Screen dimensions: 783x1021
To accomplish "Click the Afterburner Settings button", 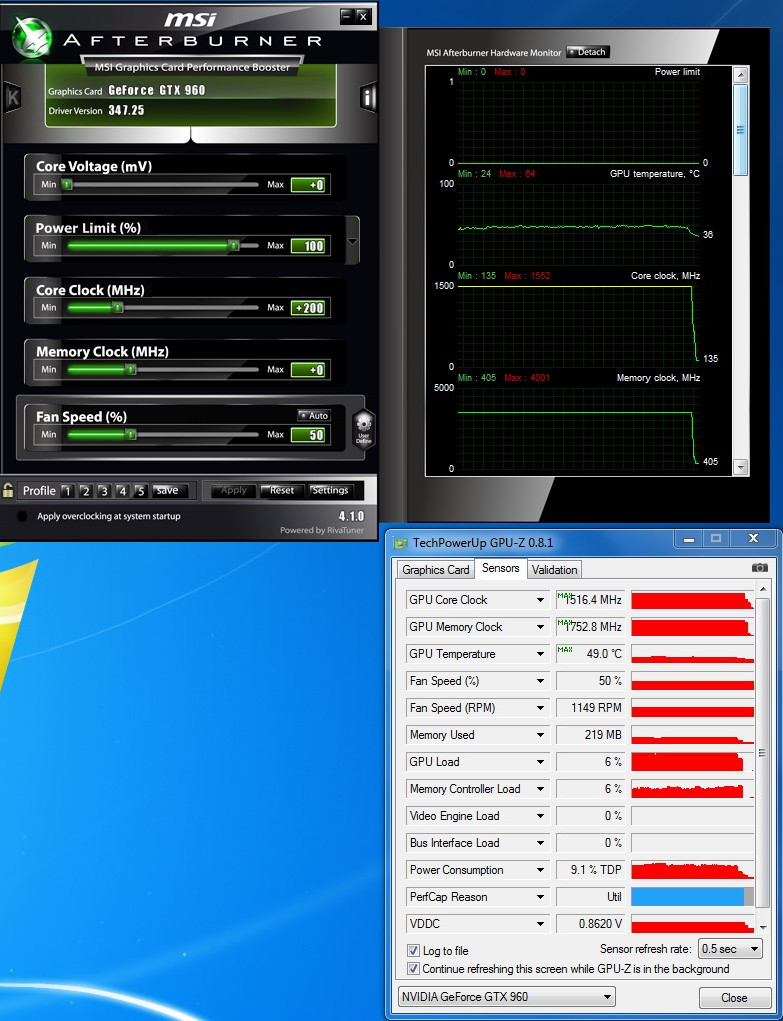I will [330, 490].
